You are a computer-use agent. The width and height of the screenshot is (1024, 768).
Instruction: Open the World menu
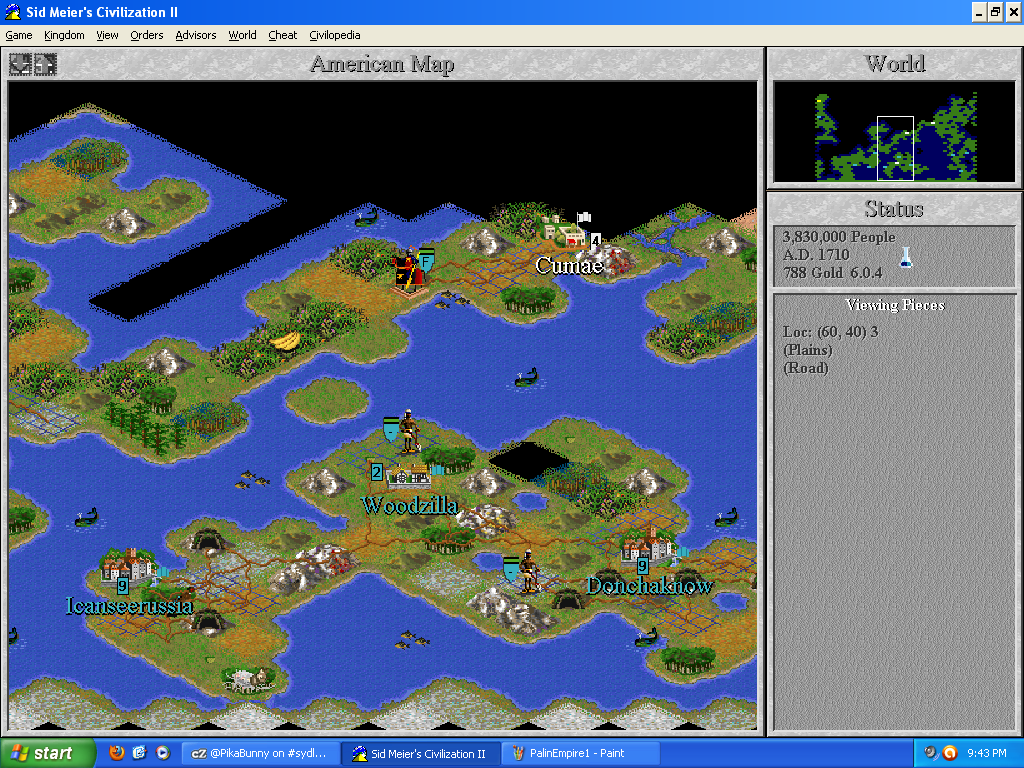[x=242, y=35]
